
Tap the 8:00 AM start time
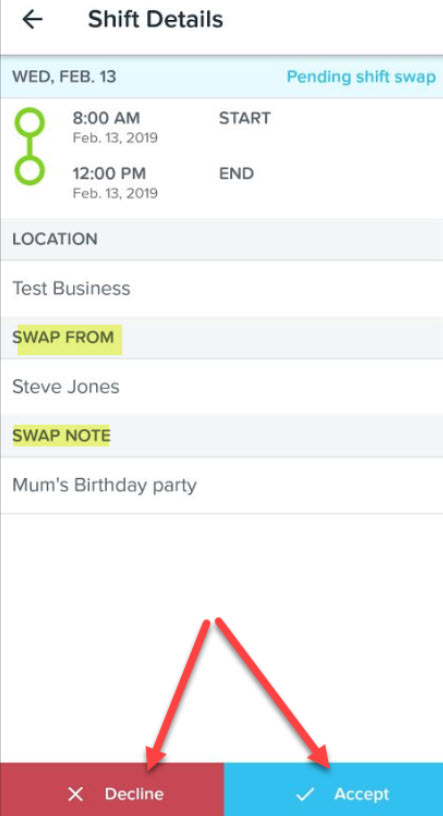click(106, 118)
